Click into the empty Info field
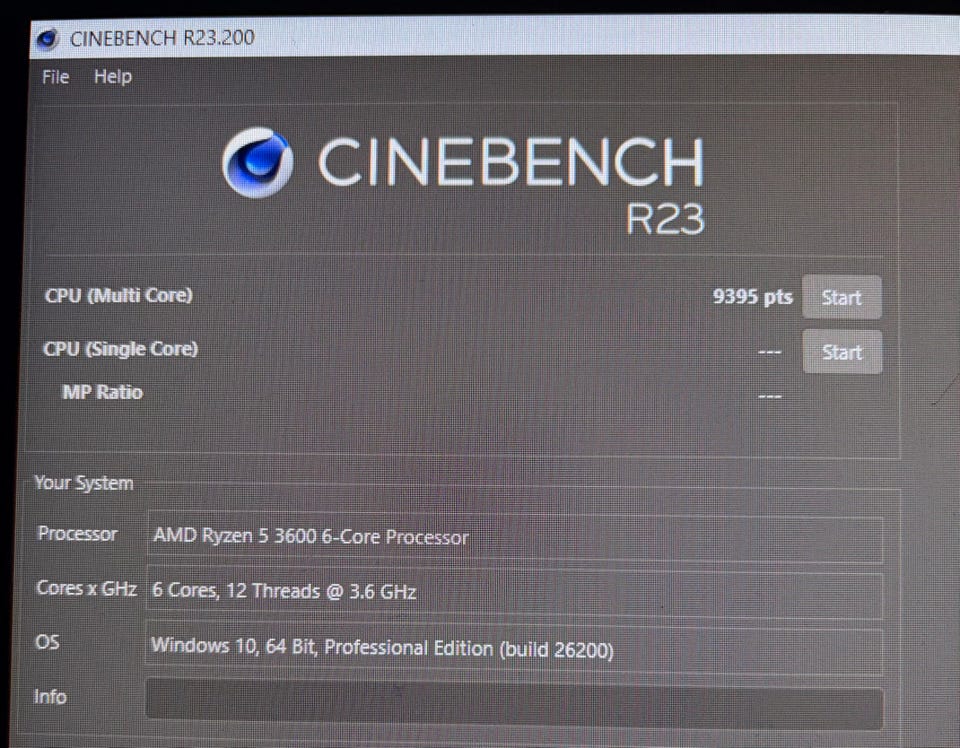This screenshot has width=960, height=748. (x=514, y=705)
